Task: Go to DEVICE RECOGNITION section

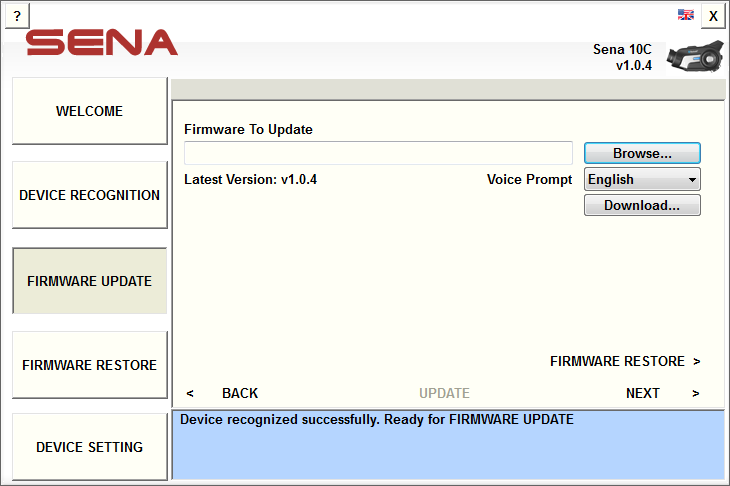Action: point(89,195)
